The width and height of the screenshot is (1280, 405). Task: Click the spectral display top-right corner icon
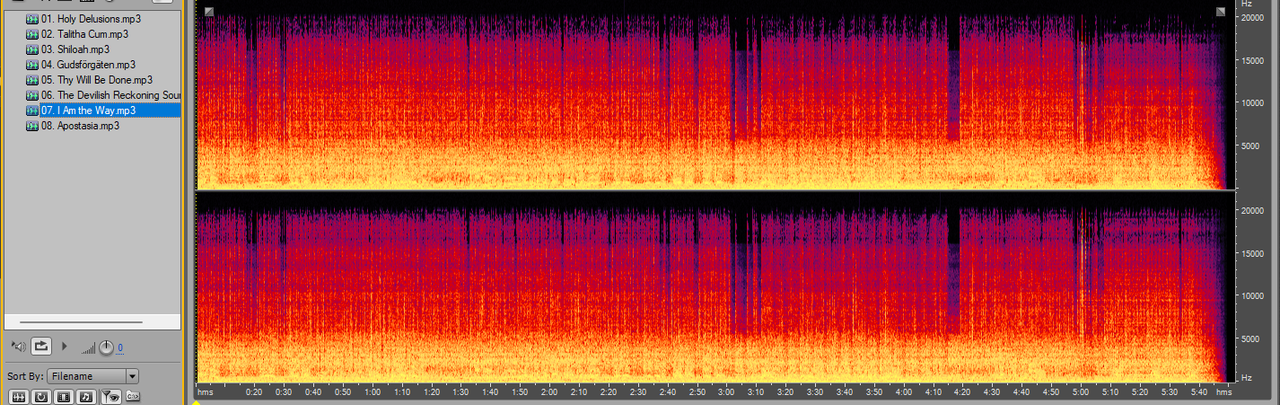click(1221, 11)
